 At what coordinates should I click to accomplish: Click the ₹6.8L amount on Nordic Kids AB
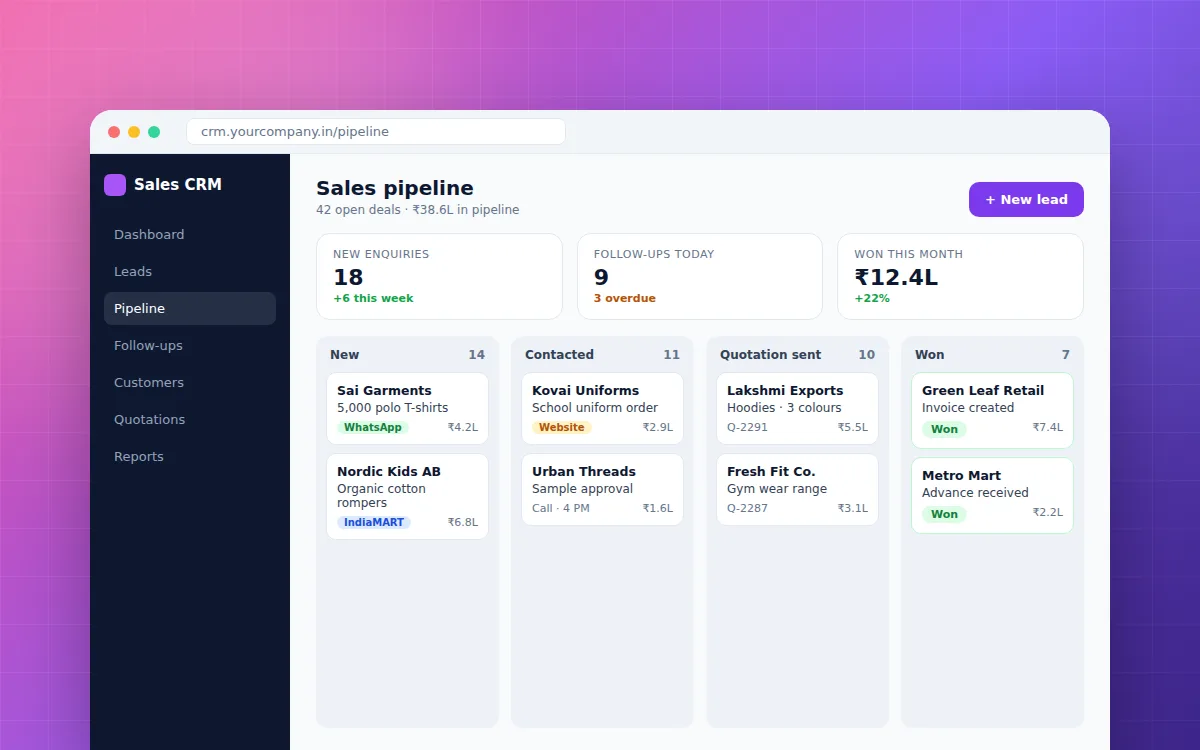click(463, 522)
